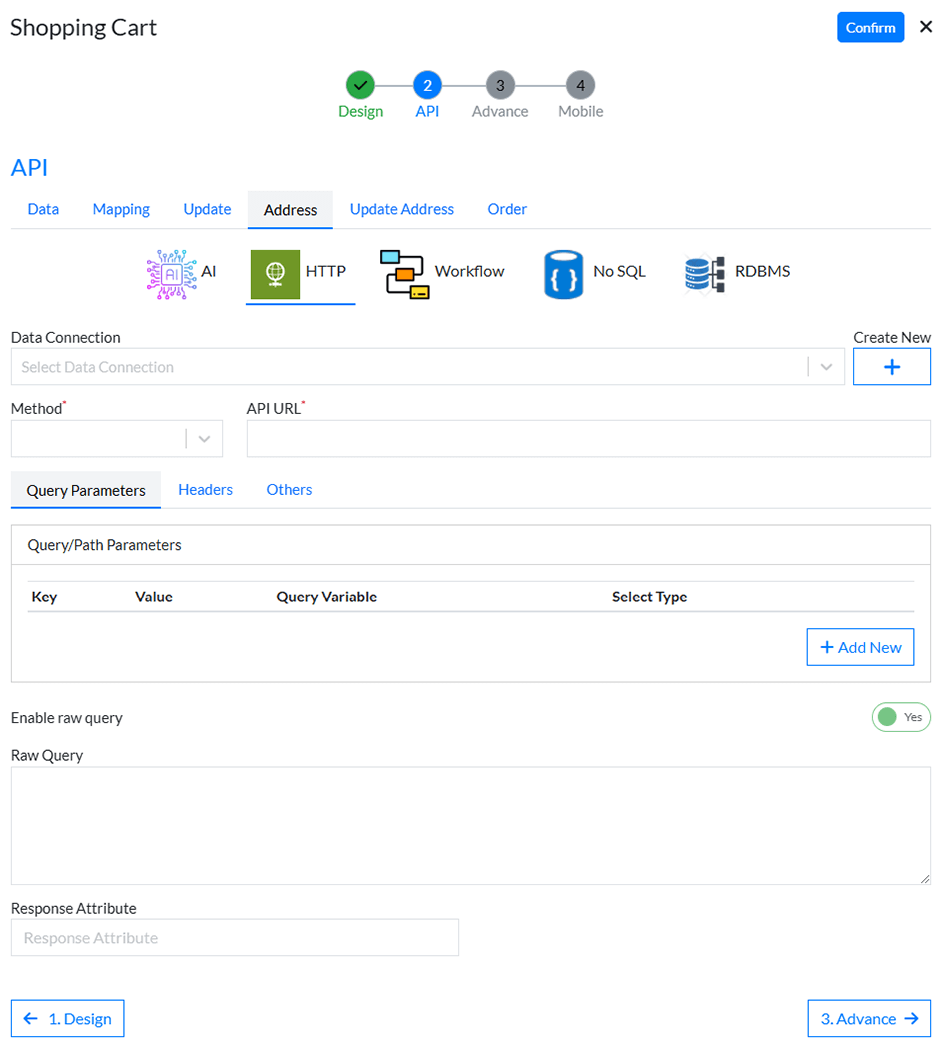Click the API URL input field
The image size is (942, 1051).
click(x=588, y=439)
